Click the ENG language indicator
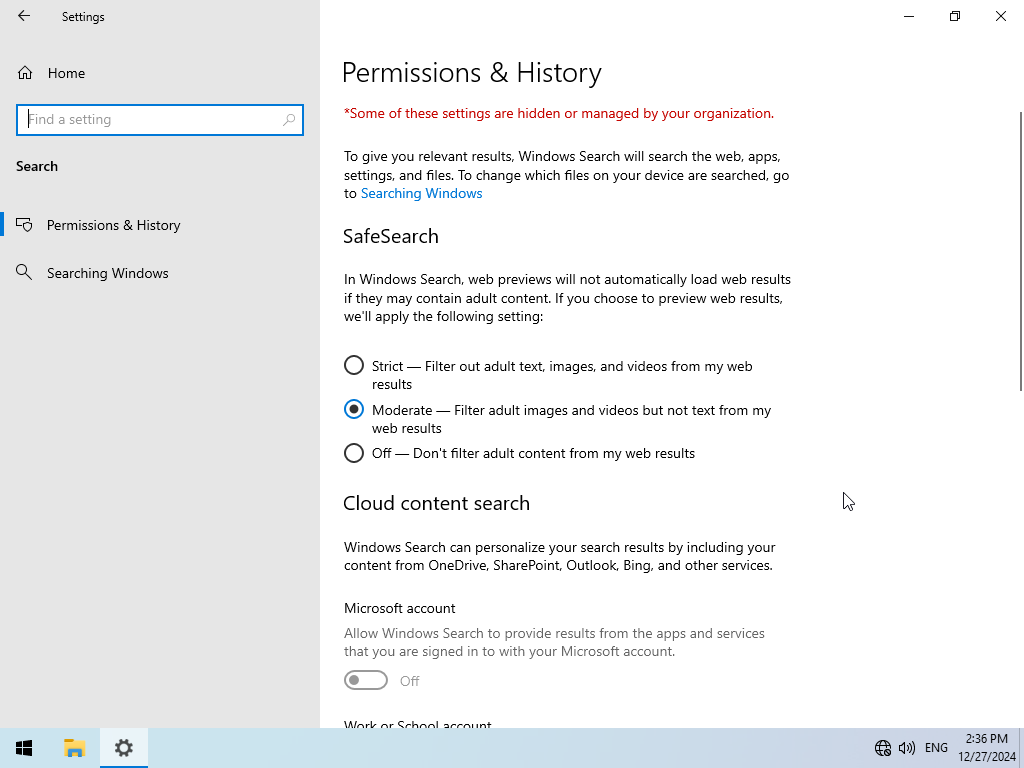1024x768 pixels. pyautogui.click(x=936, y=748)
